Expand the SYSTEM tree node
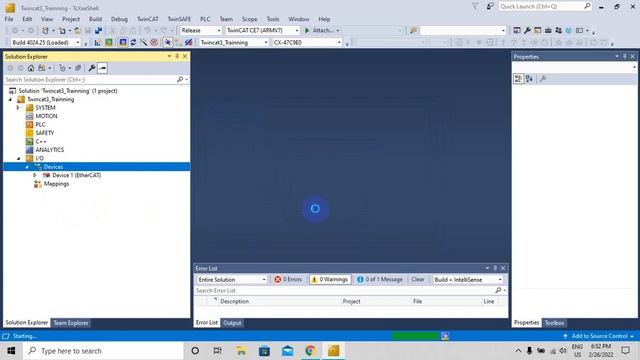This screenshot has width=640, height=360. tap(18, 108)
